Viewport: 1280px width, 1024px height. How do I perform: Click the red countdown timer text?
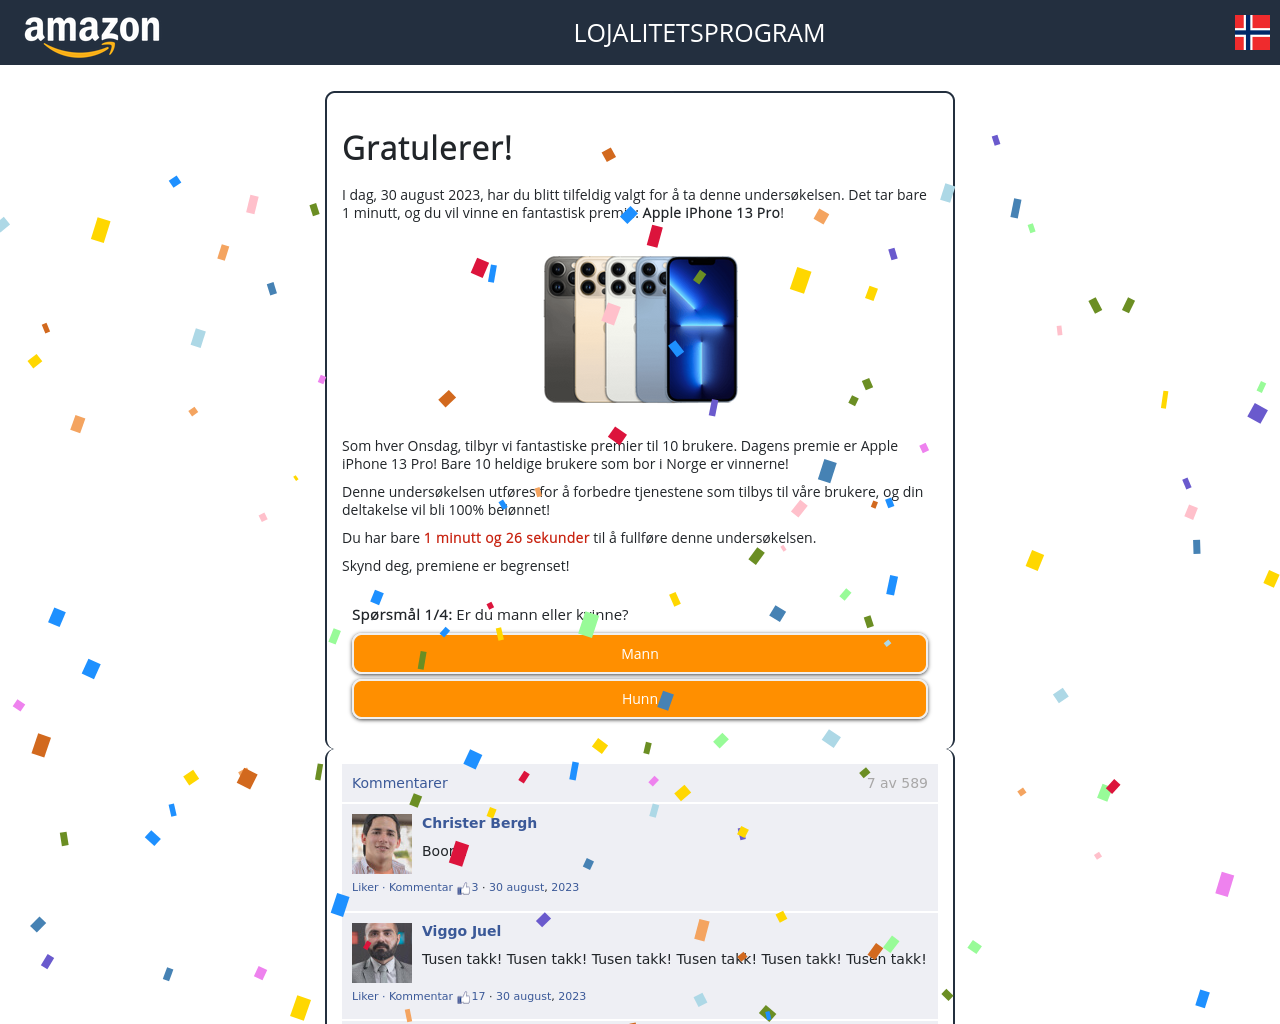[x=507, y=538]
